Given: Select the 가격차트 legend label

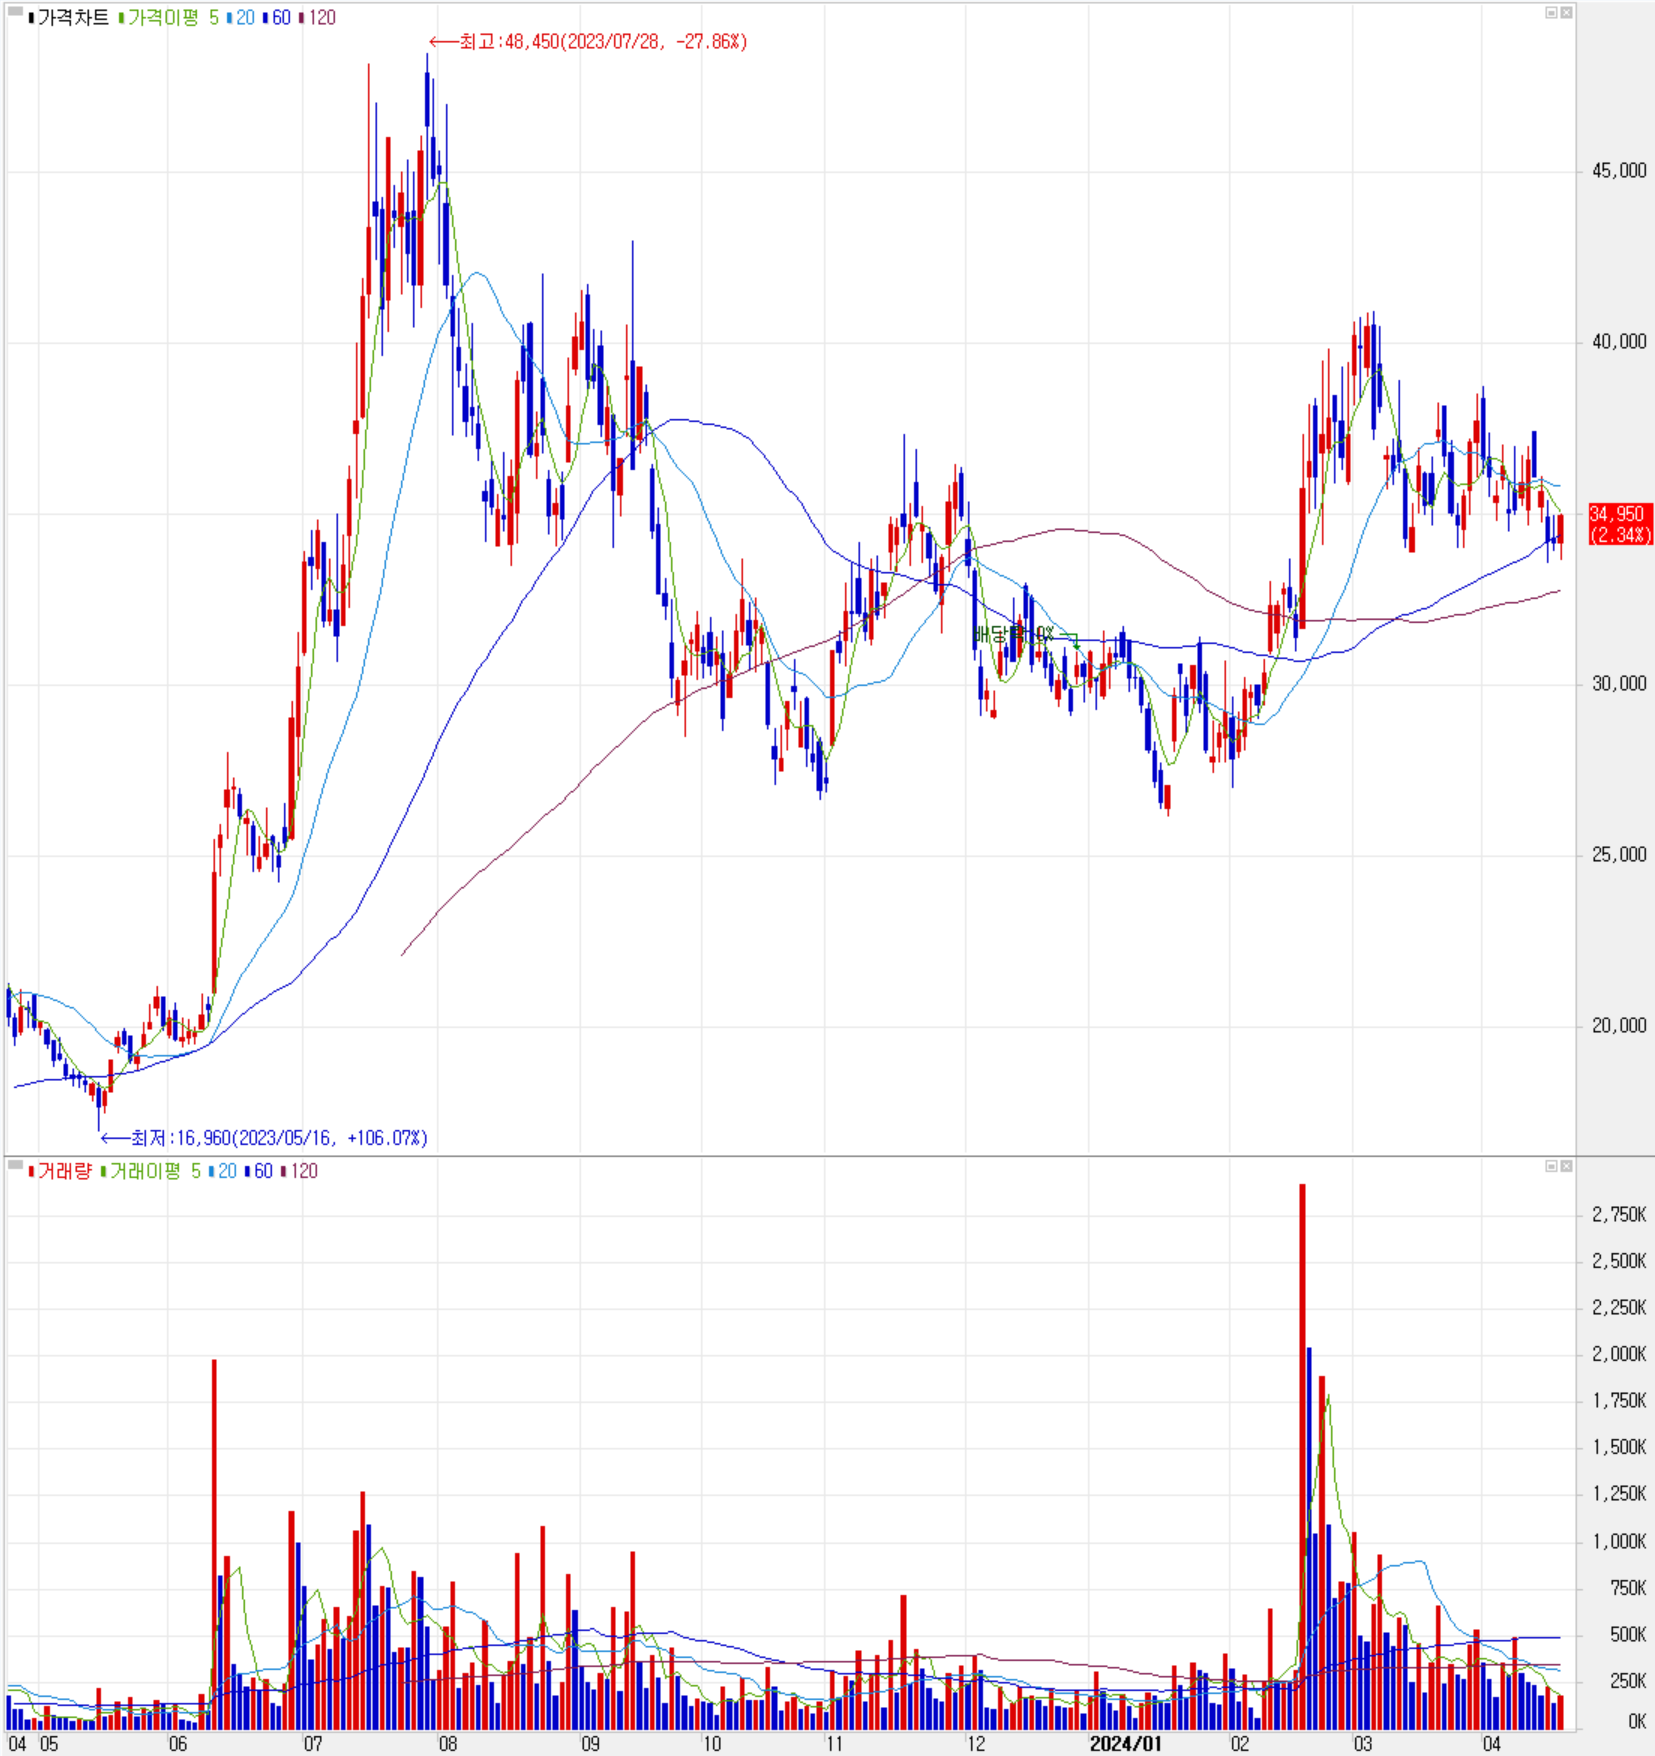Looking at the screenshot, I should (68, 18).
